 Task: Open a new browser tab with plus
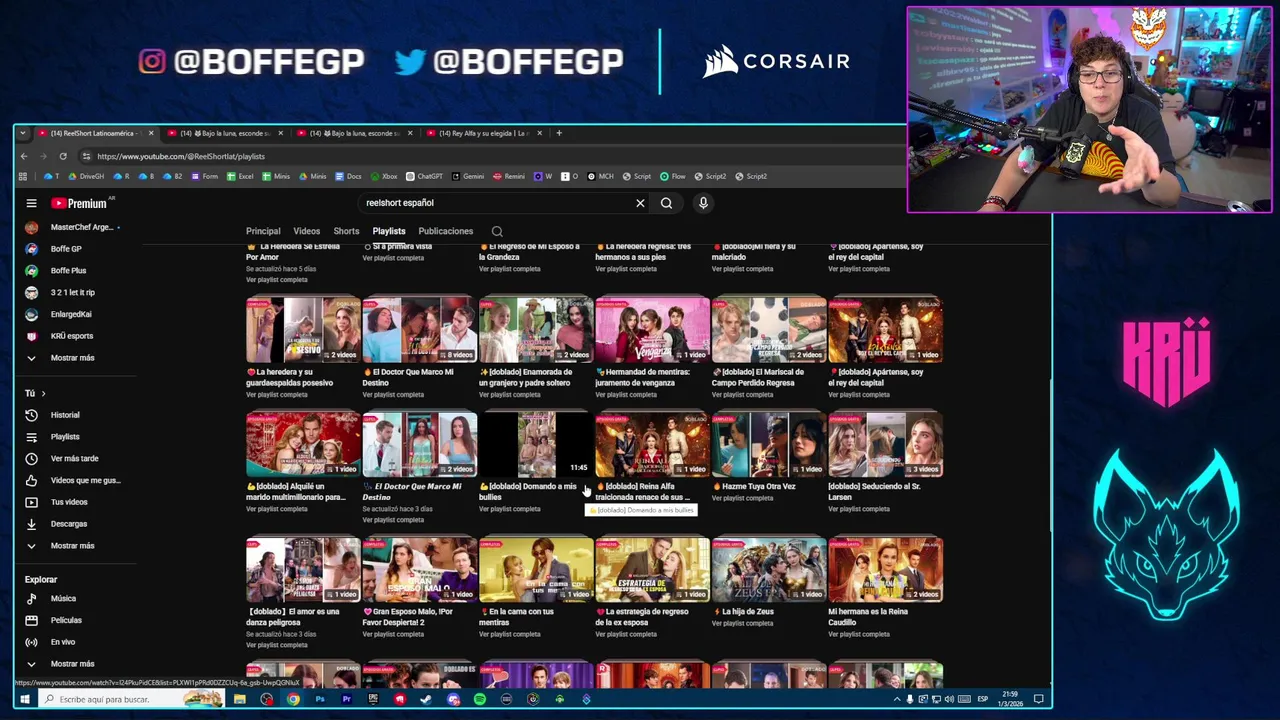pos(559,133)
